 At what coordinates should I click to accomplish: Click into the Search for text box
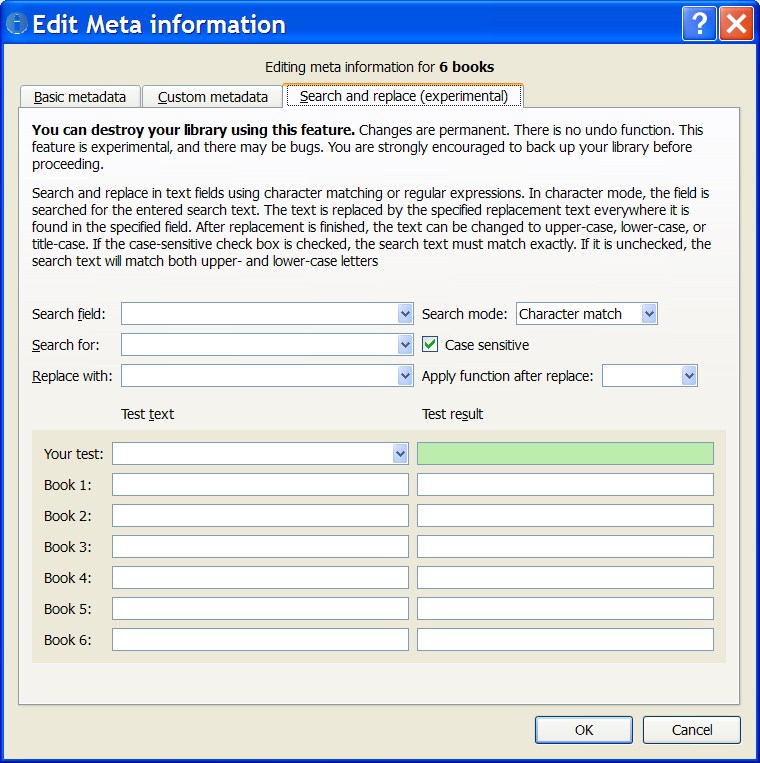coord(259,345)
